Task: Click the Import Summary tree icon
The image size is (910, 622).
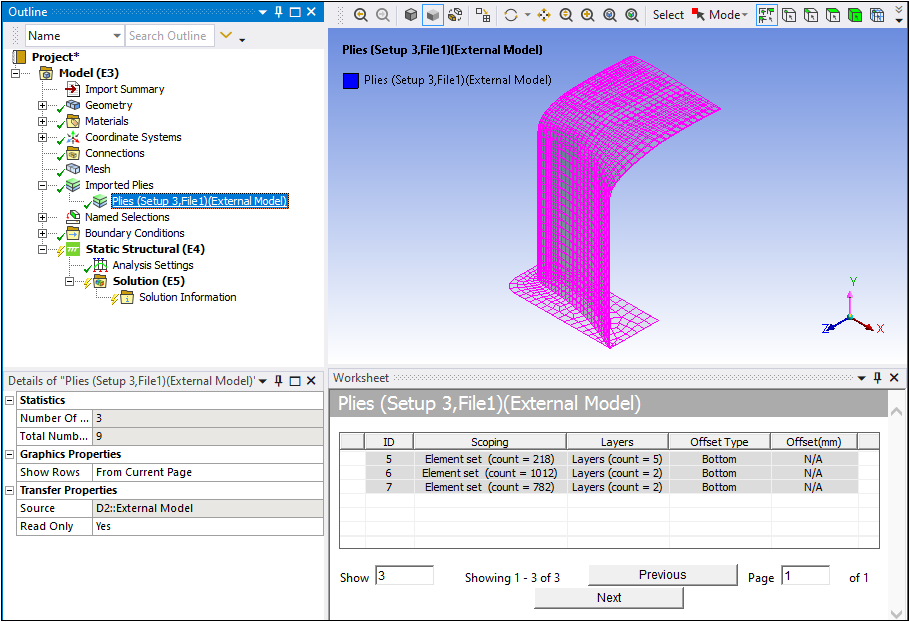Action: pyautogui.click(x=73, y=89)
